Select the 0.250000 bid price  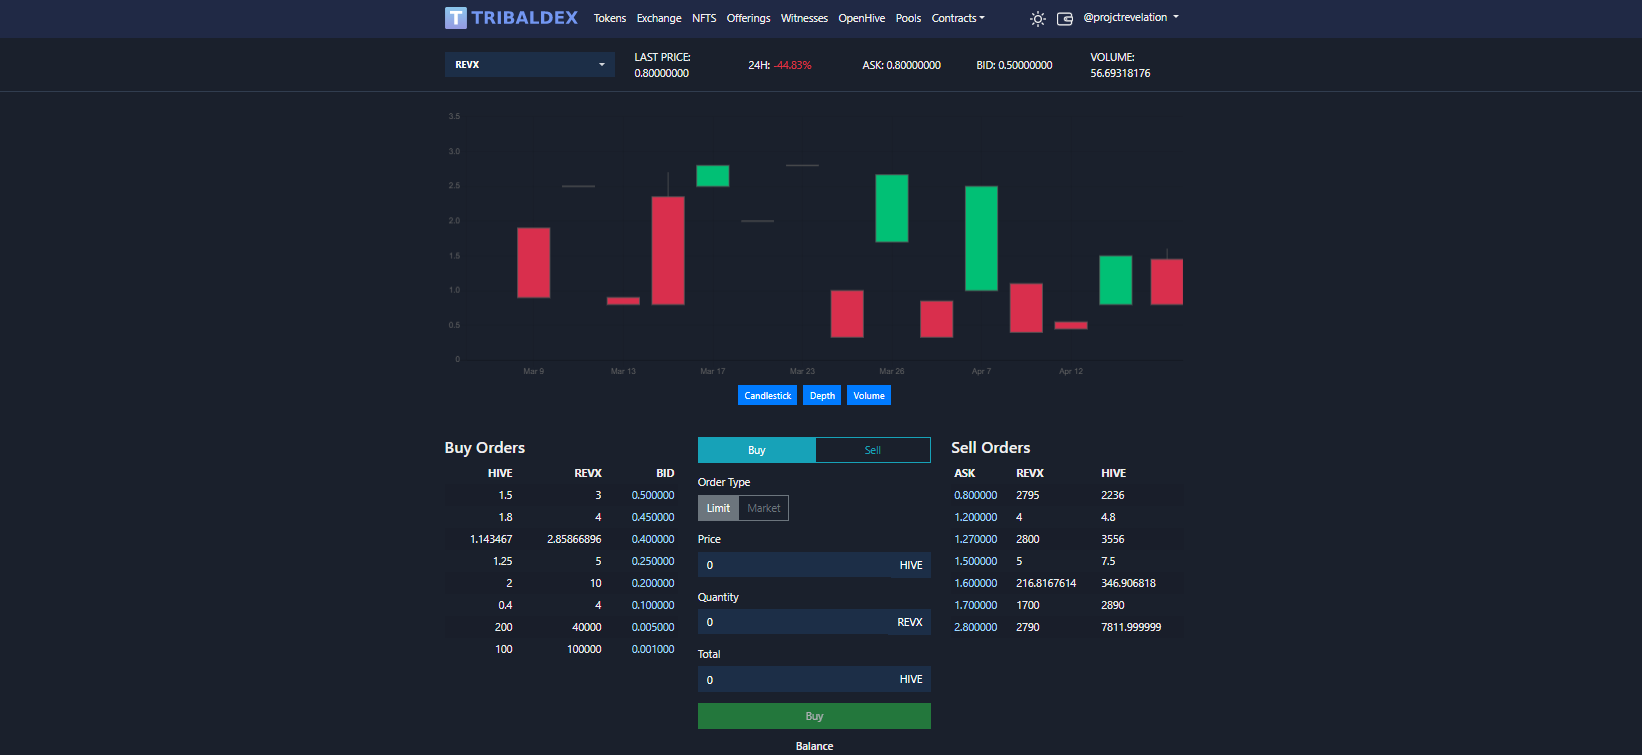click(653, 561)
